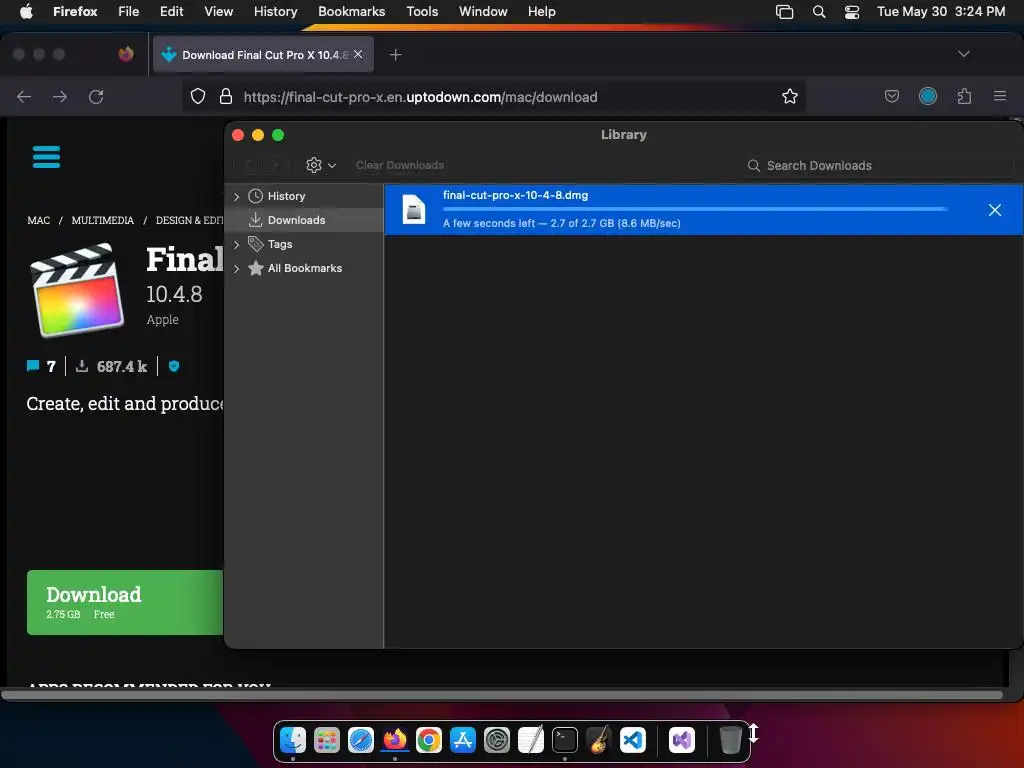Select All Bookmarks in Library sidebar
1024x768 pixels.
(x=304, y=268)
